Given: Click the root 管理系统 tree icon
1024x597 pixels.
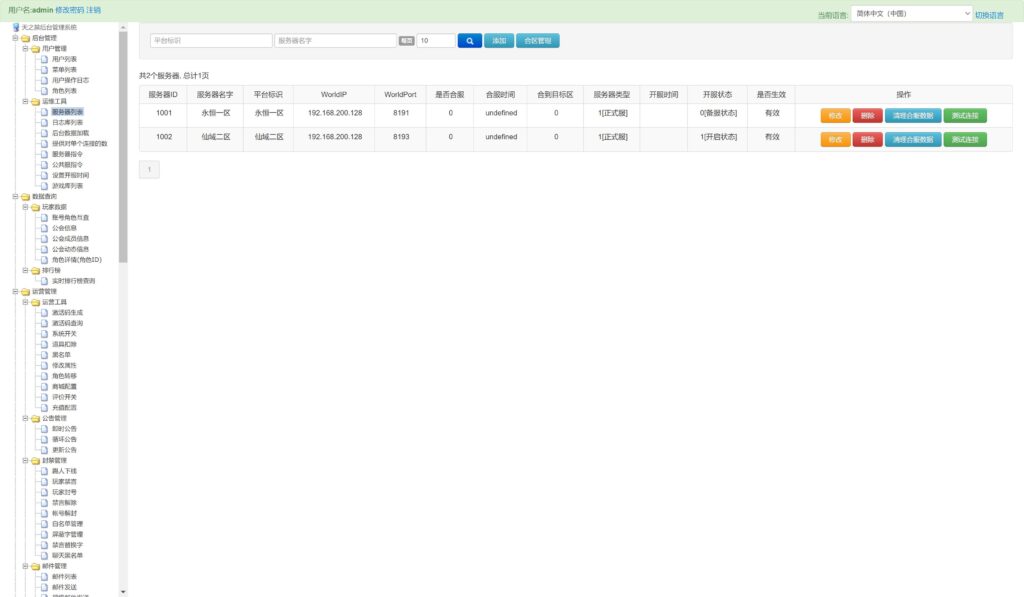Looking at the screenshot, I should coord(16,27).
